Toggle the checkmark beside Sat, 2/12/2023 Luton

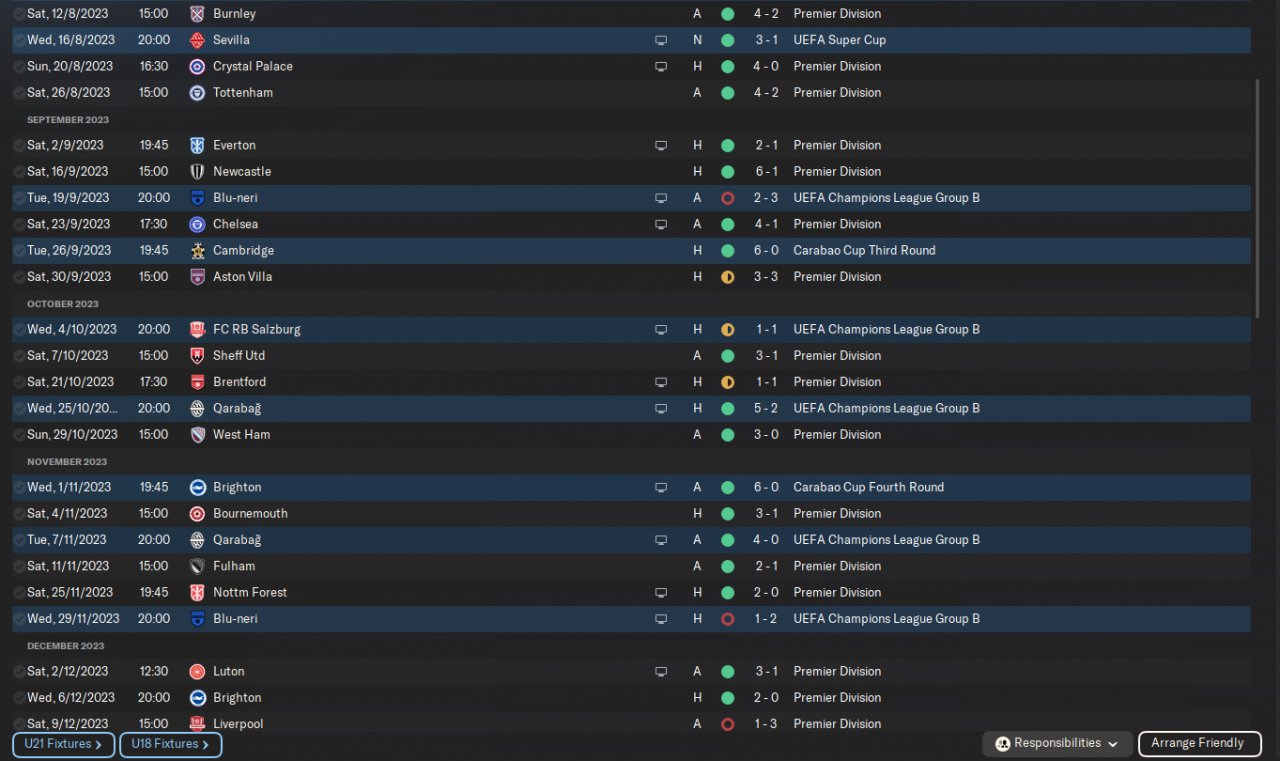click(x=19, y=672)
